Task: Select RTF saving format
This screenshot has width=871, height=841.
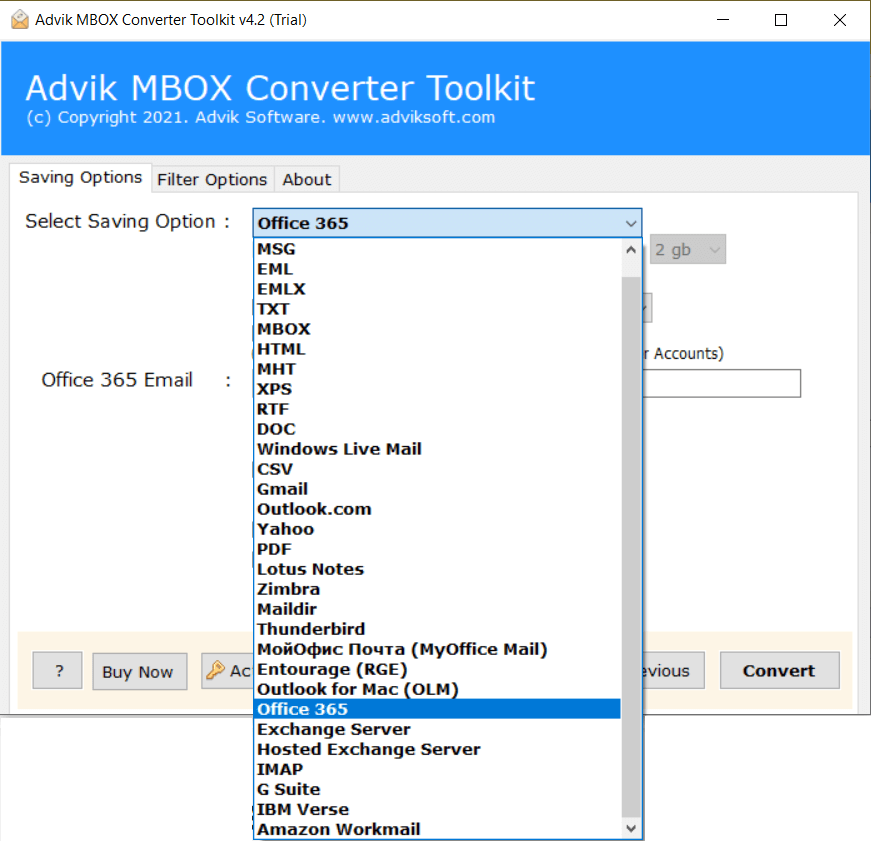Action: [437, 409]
